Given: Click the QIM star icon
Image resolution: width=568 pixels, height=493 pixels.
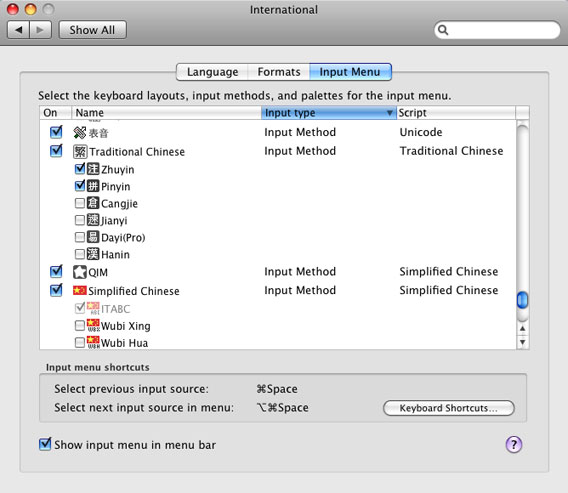Looking at the screenshot, I should (80, 272).
